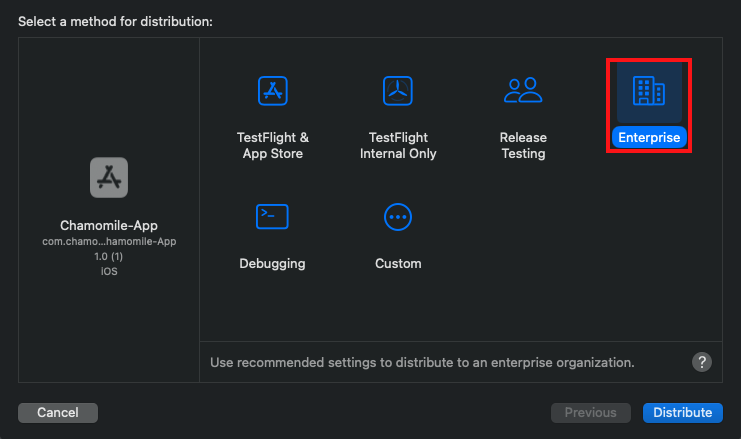Click the com.chamo…hamomile-App bundle identifier
Viewport: 741px width, 439px height.
108,242
